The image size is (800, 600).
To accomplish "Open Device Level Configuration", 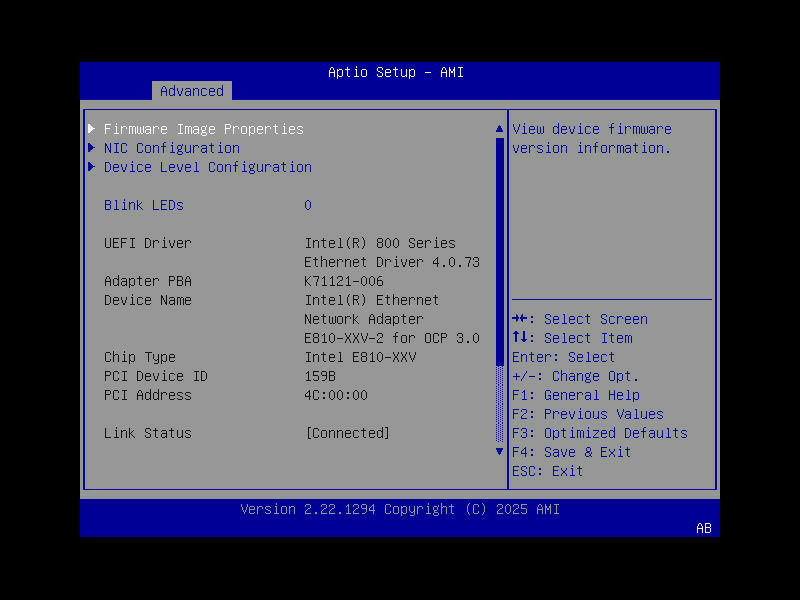I will 207,167.
